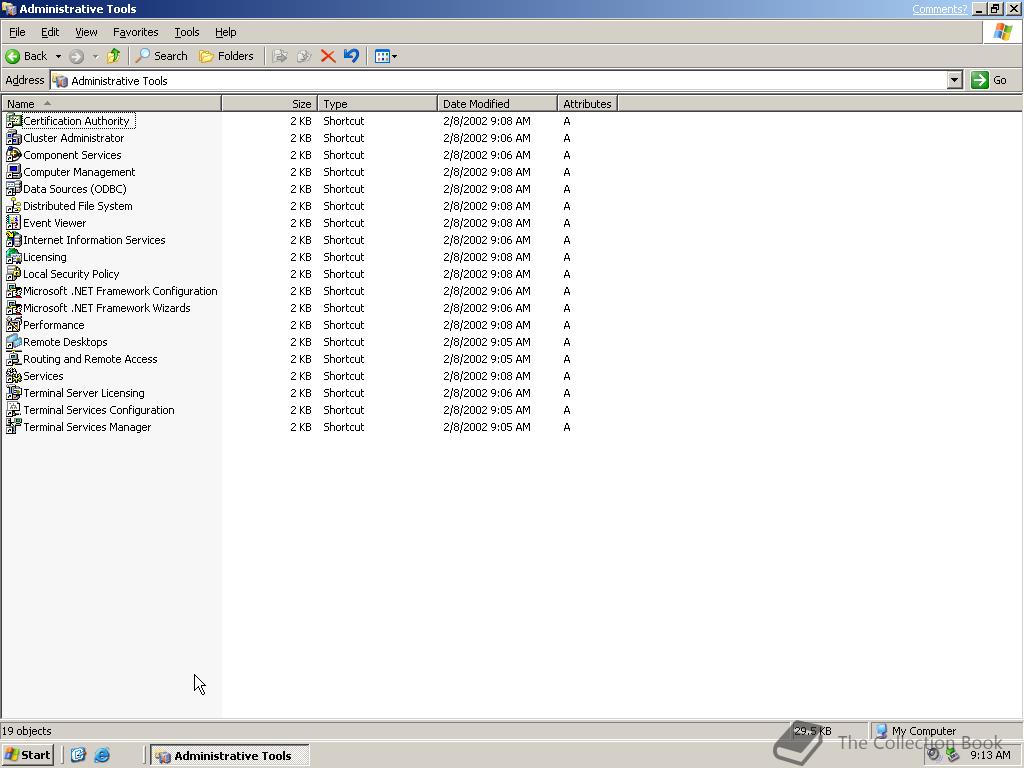Click the Show Desktop quick launch icon
Image resolution: width=1024 pixels, height=768 pixels.
[x=78, y=755]
